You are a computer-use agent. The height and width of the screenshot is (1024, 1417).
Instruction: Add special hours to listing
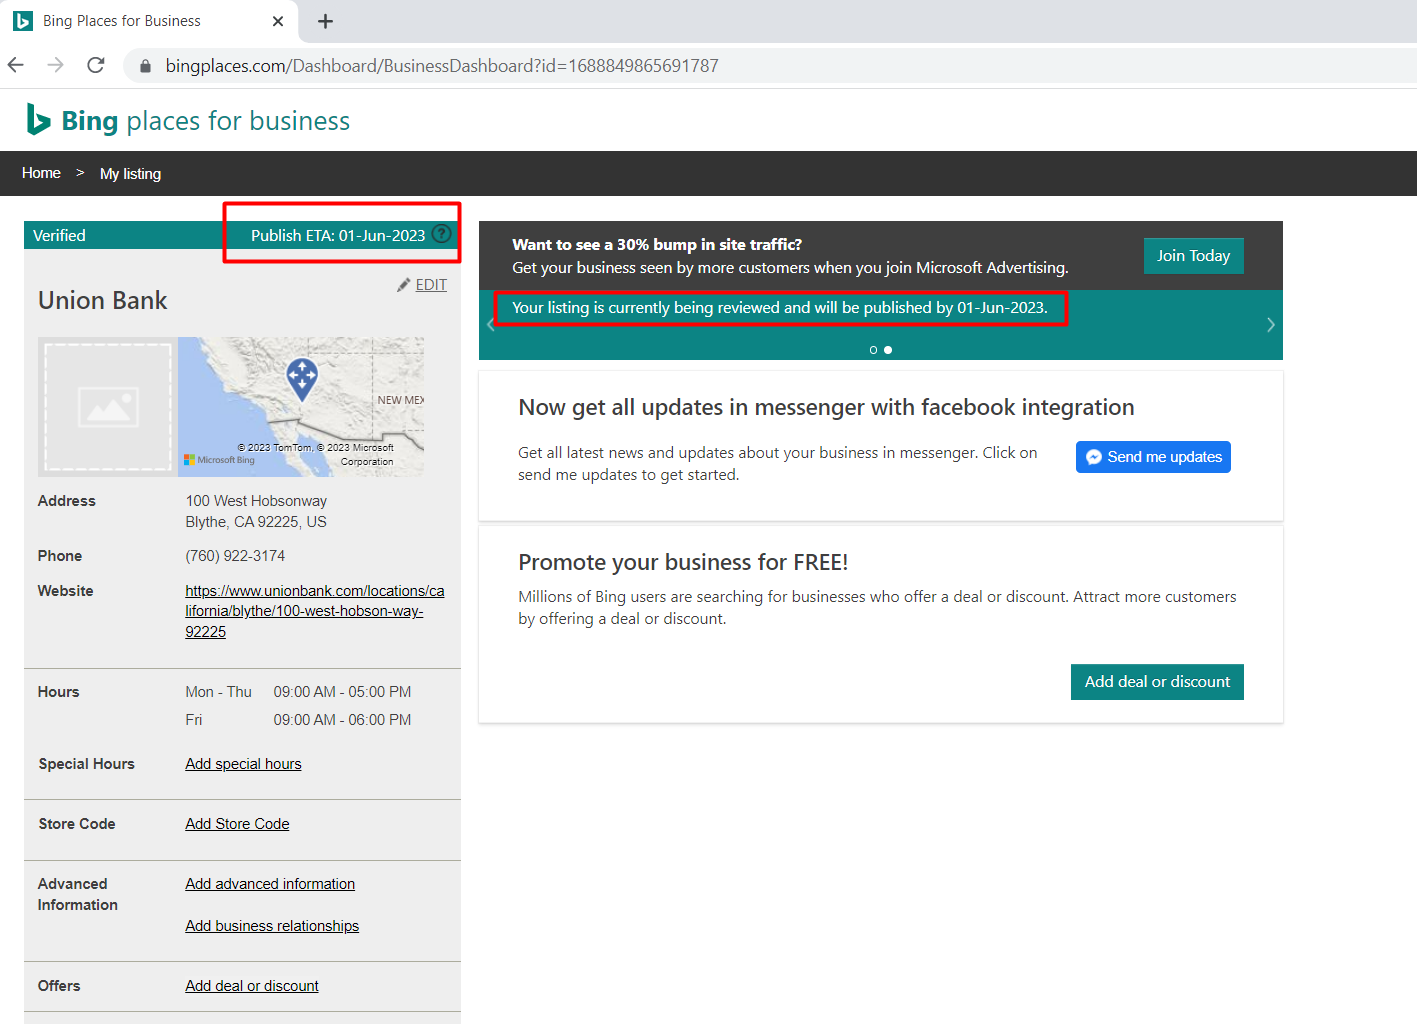pyautogui.click(x=243, y=764)
